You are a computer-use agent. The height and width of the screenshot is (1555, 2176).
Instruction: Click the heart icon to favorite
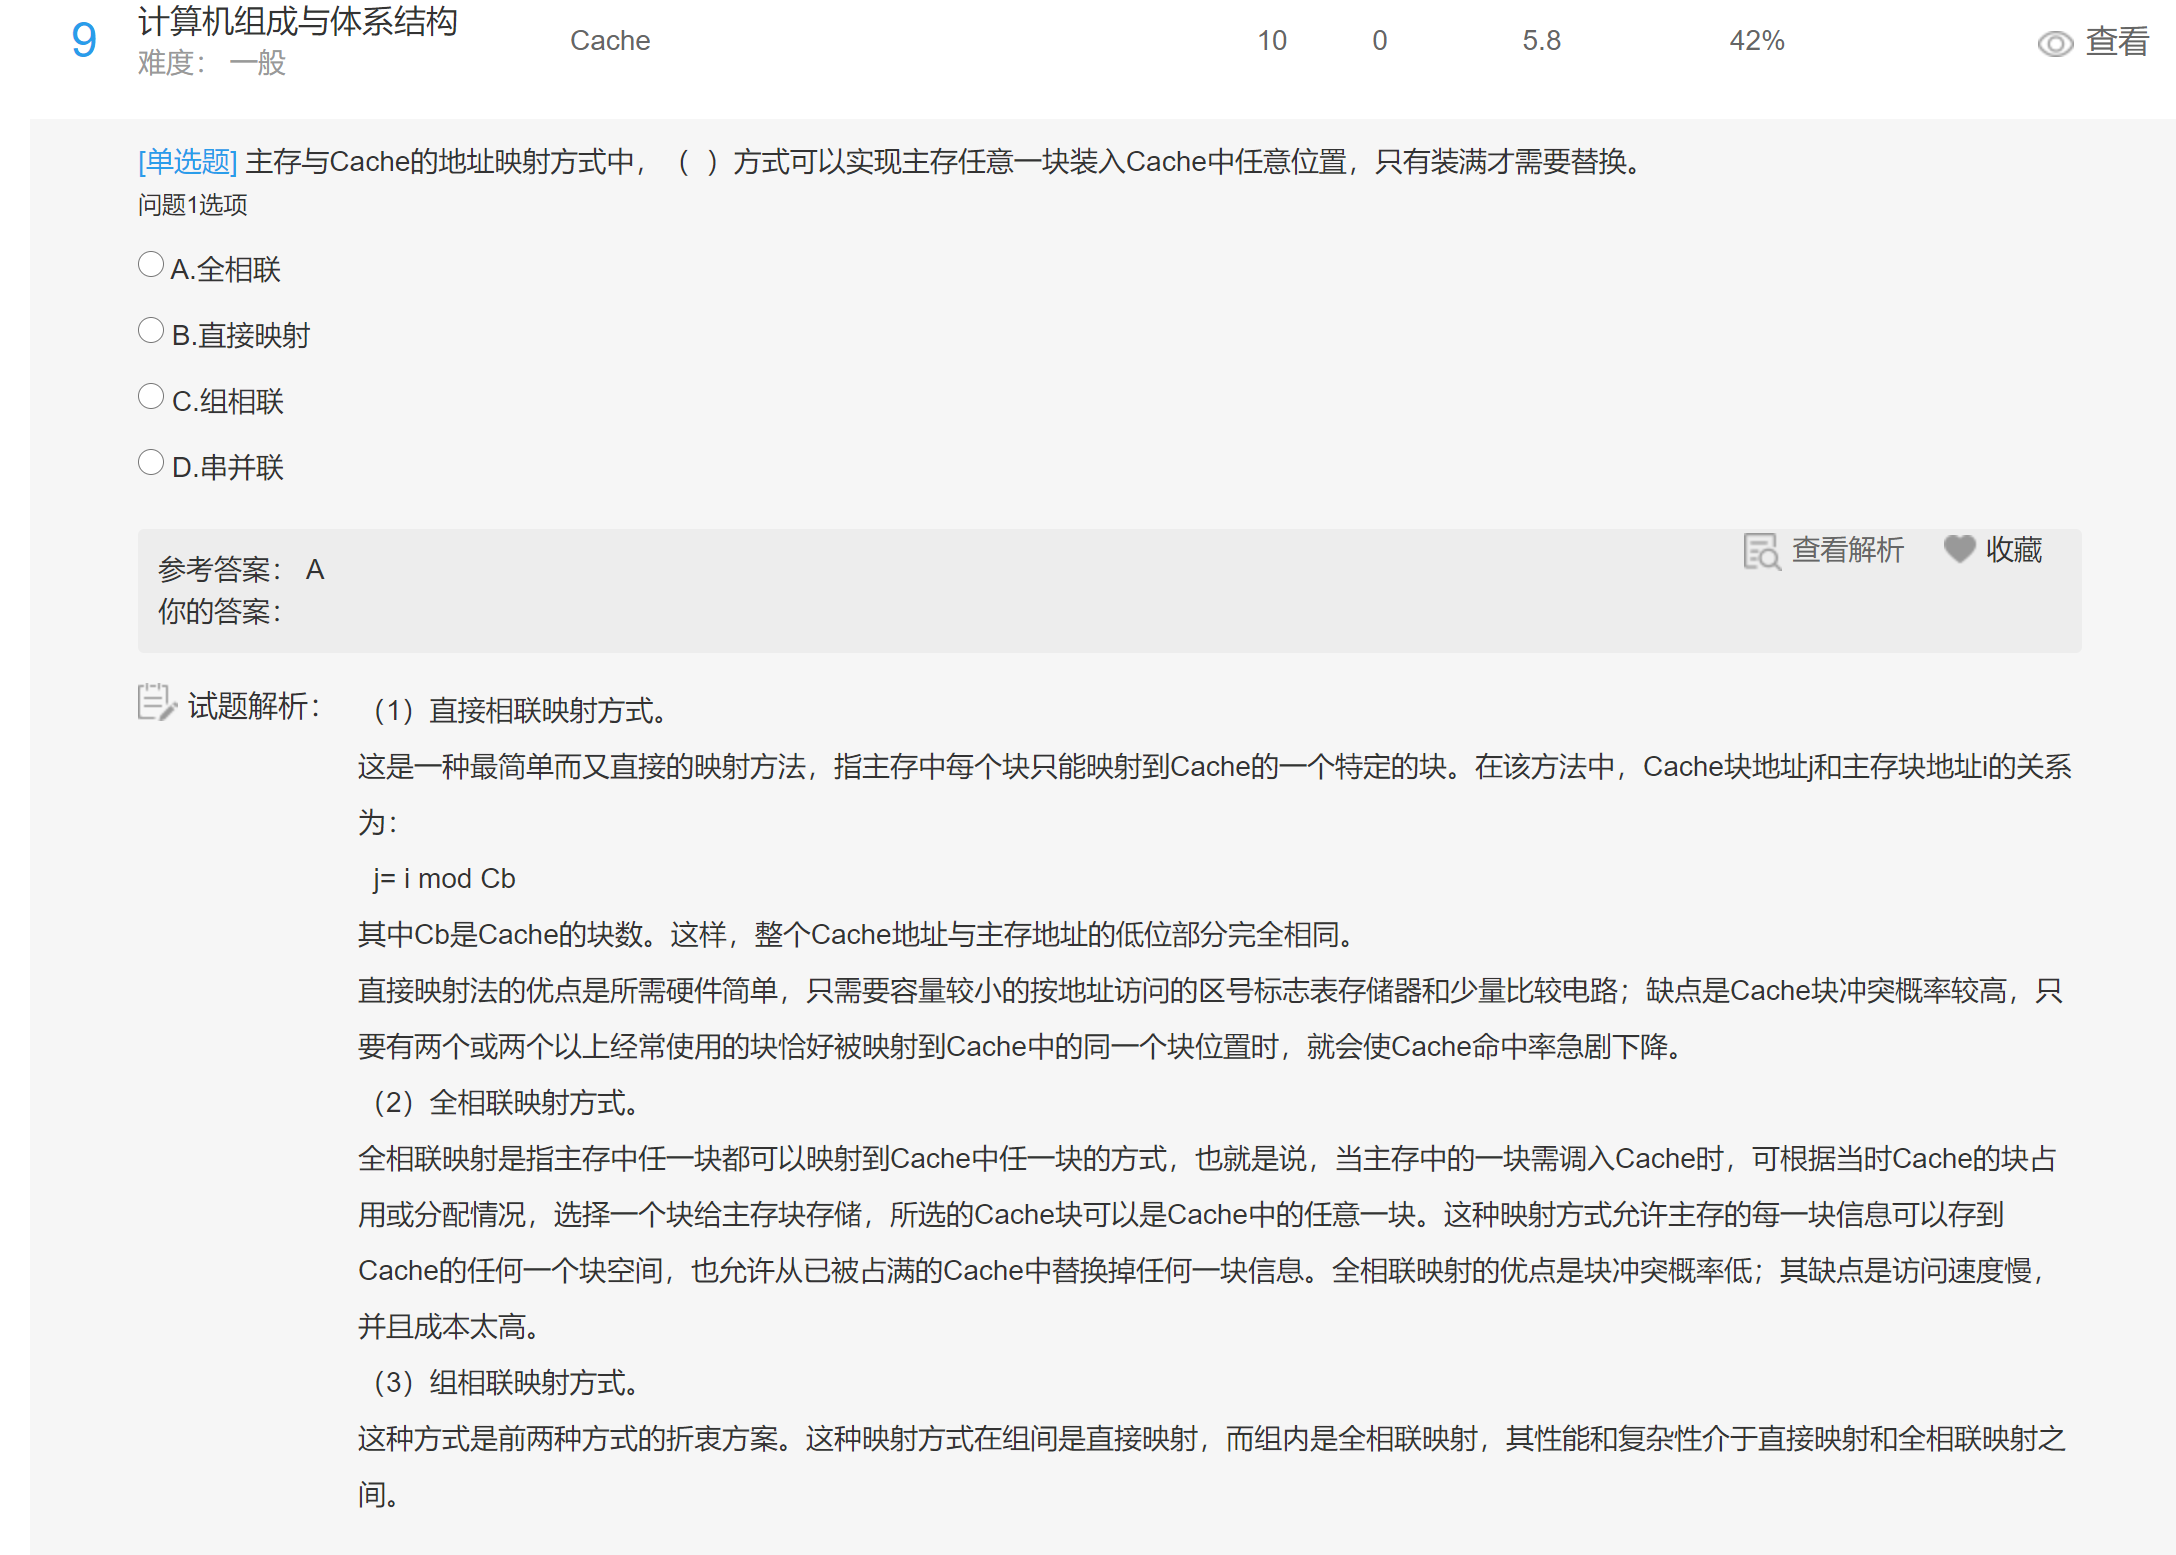1959,548
